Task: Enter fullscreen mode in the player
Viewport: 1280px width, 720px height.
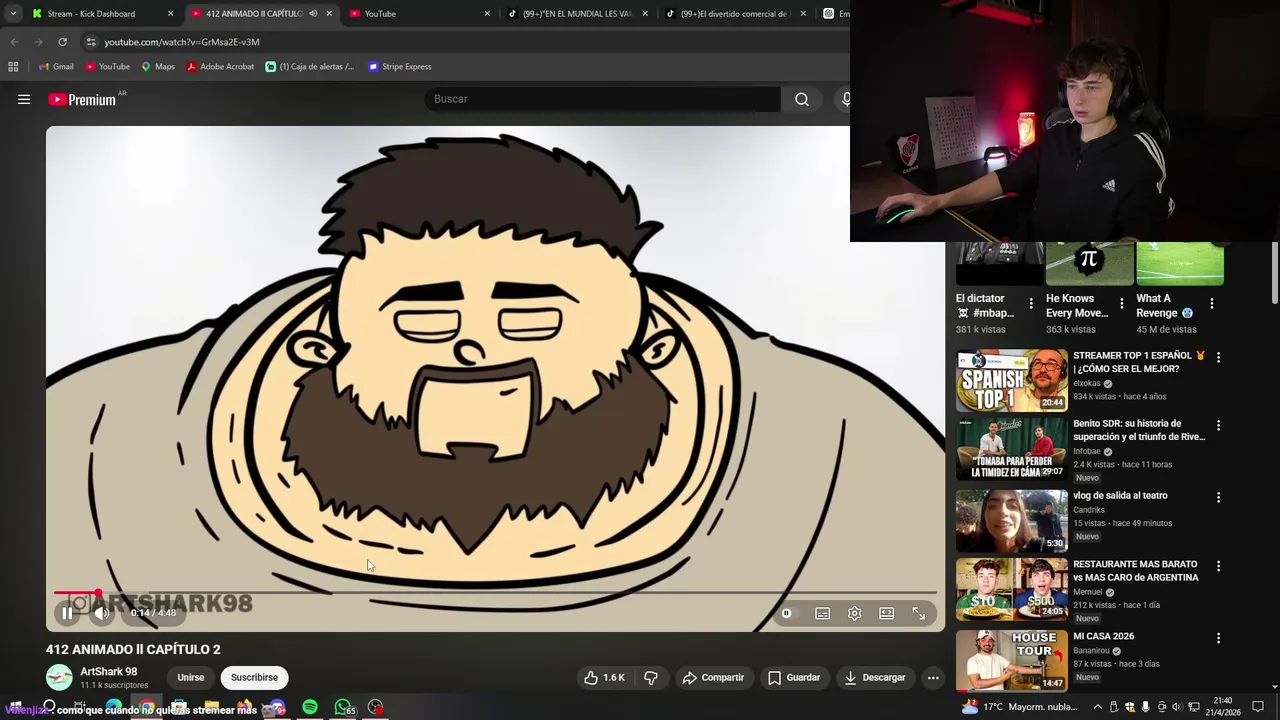Action: tap(918, 613)
